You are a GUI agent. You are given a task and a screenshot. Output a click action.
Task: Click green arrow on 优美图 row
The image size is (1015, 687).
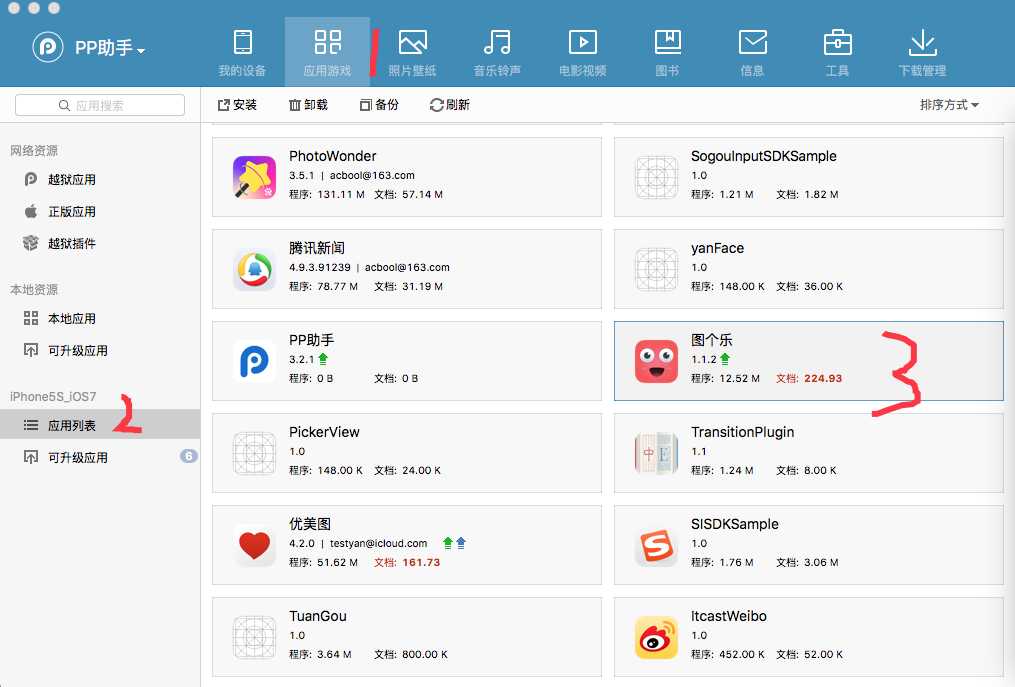coord(447,543)
